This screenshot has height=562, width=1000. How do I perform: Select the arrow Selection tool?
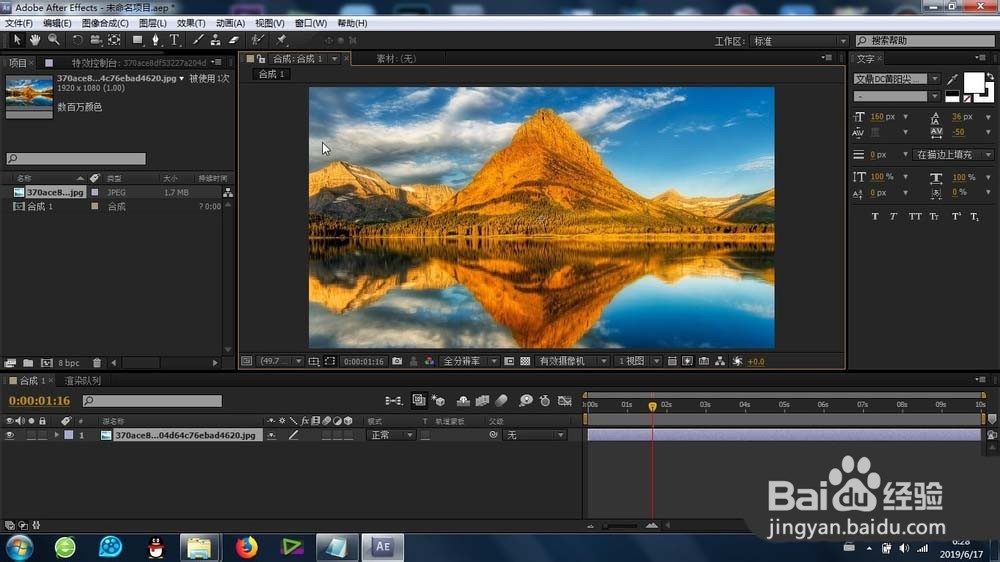(x=17, y=40)
